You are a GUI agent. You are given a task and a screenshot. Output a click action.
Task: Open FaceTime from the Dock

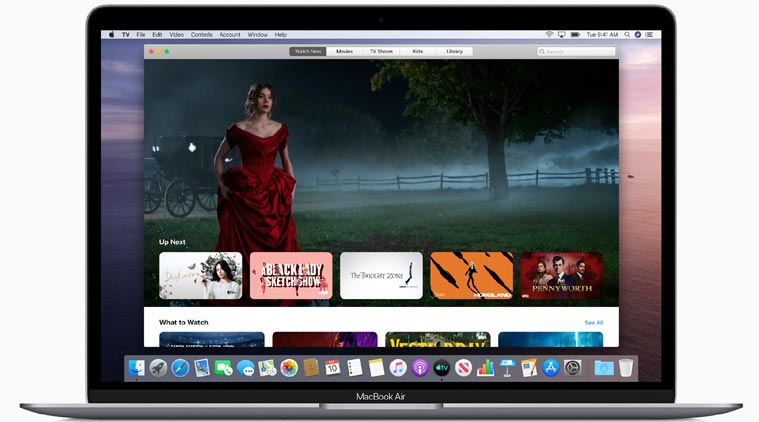[x=224, y=368]
